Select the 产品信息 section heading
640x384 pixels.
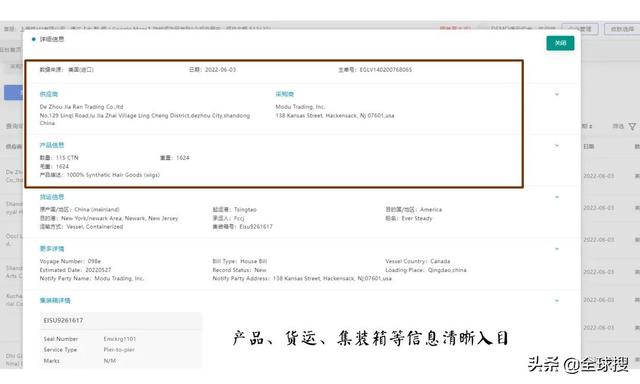pyautogui.click(x=52, y=145)
